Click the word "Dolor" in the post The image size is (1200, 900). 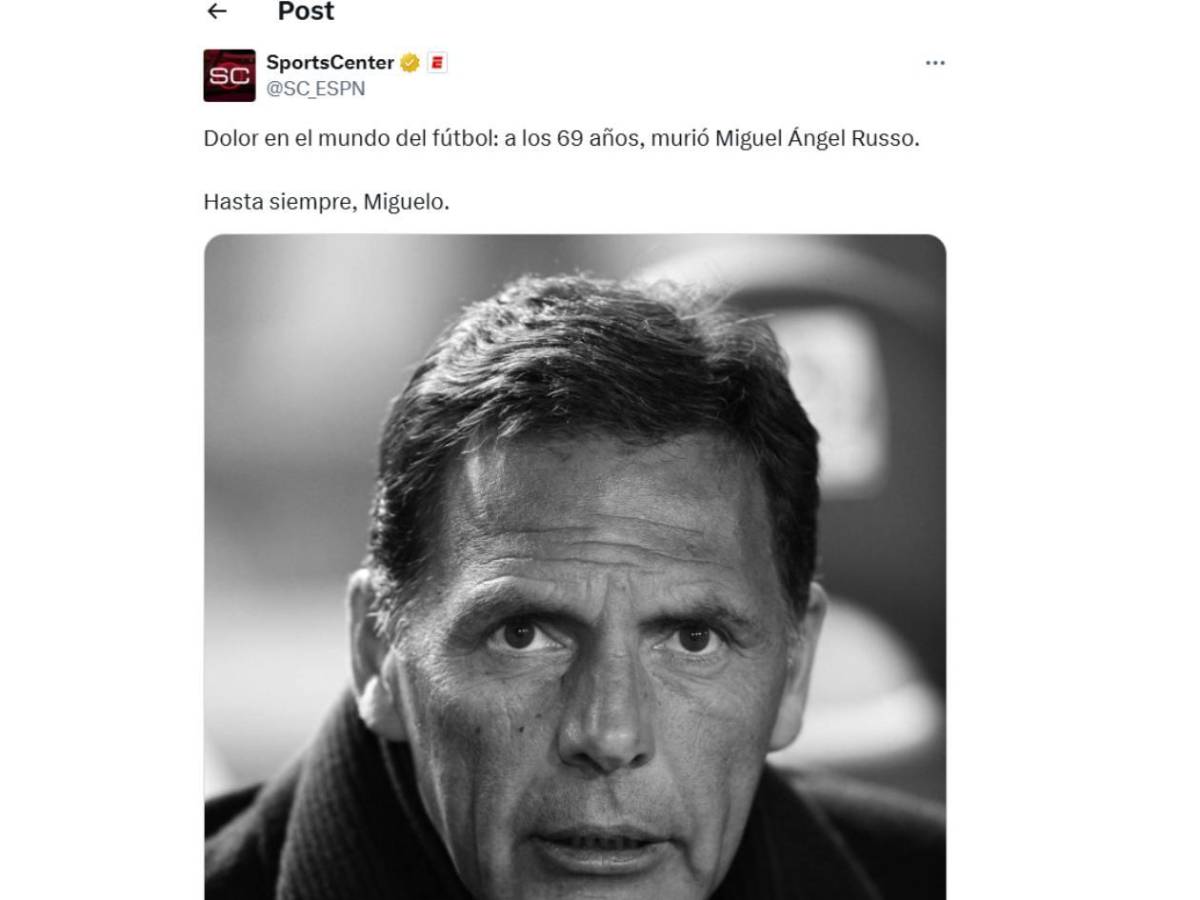[231, 139]
